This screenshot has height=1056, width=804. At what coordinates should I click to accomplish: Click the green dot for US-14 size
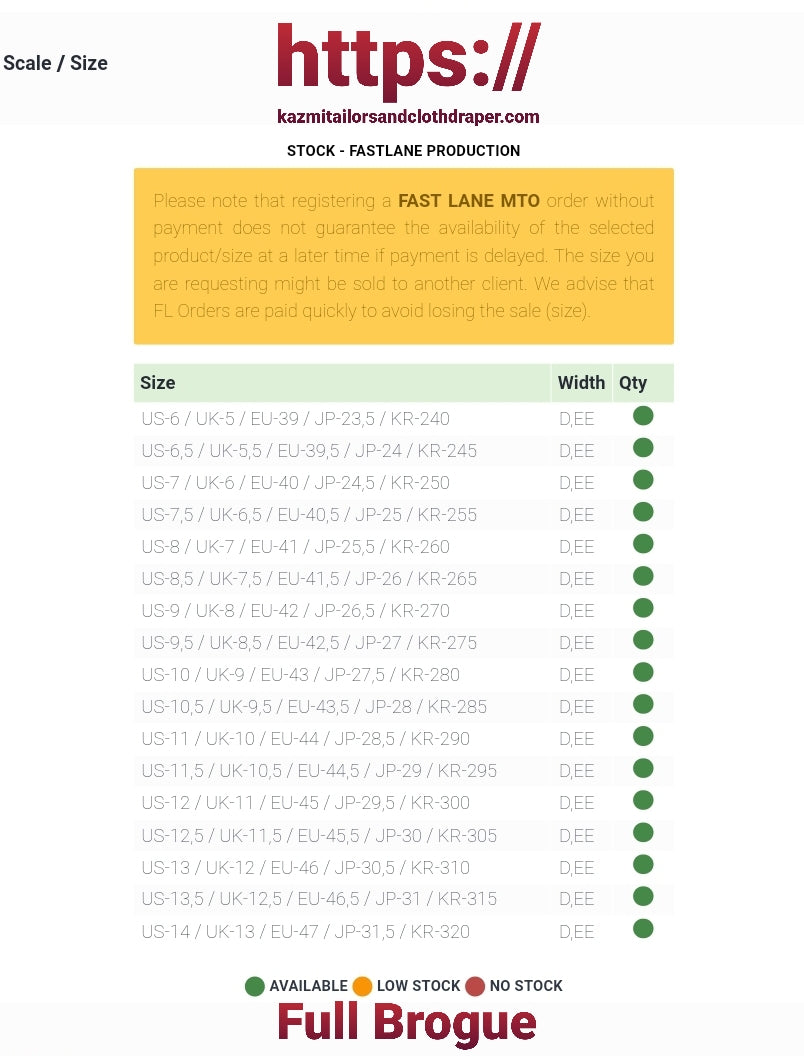pos(643,928)
